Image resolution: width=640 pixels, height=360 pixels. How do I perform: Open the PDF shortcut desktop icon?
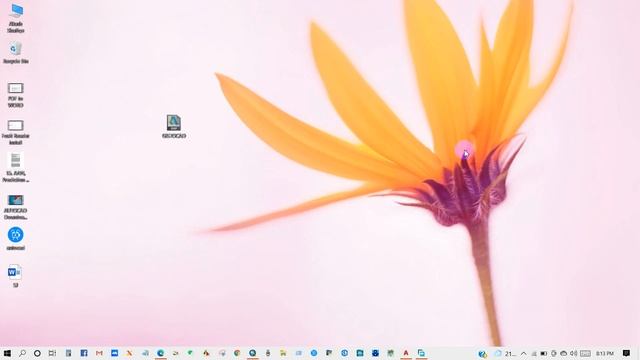16,95
